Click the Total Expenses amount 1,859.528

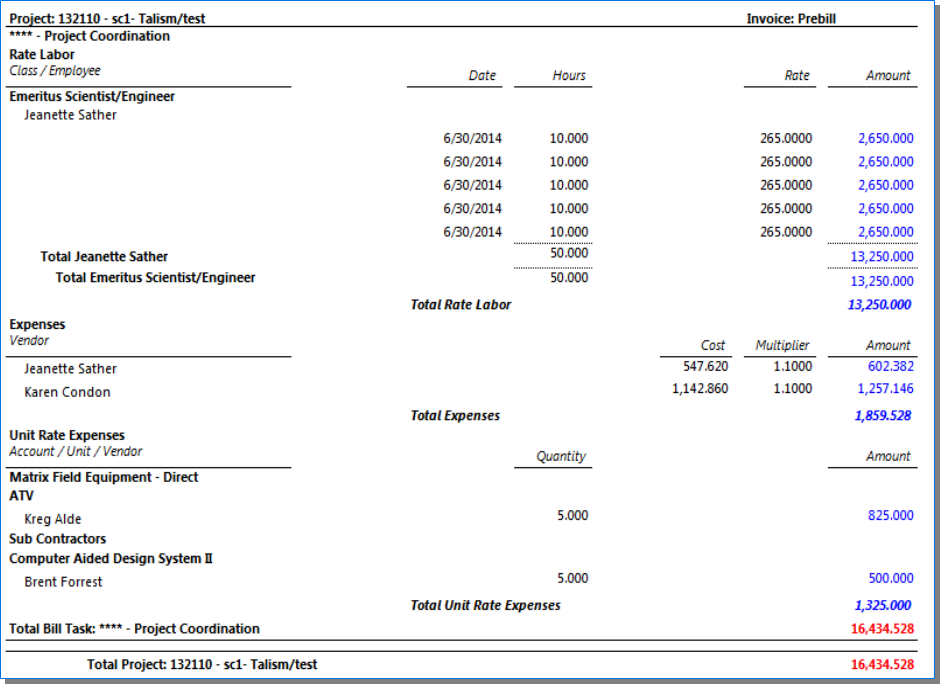(882, 415)
